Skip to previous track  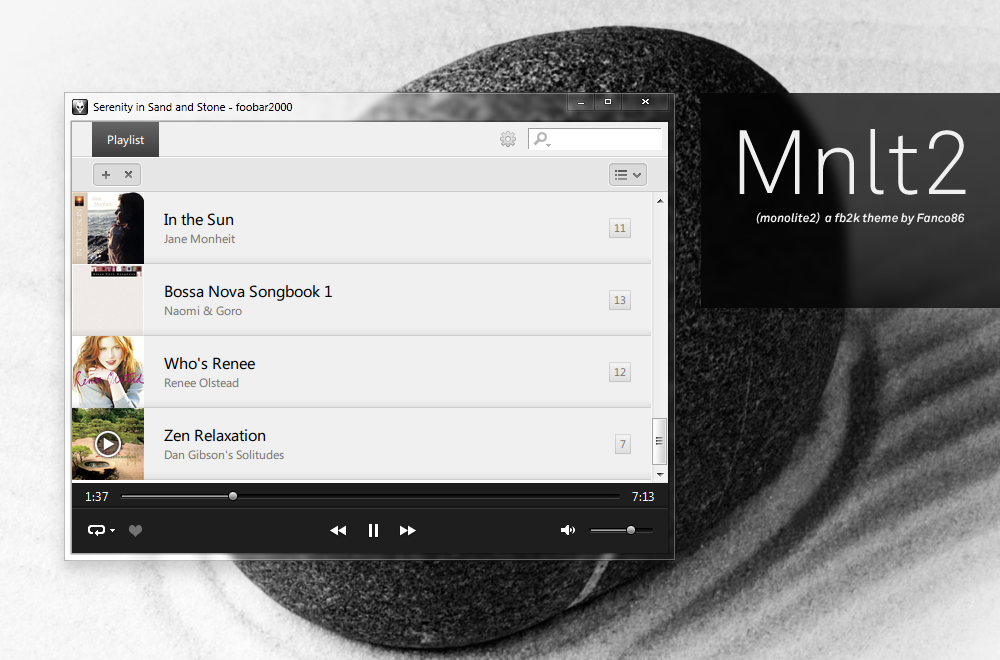click(338, 531)
